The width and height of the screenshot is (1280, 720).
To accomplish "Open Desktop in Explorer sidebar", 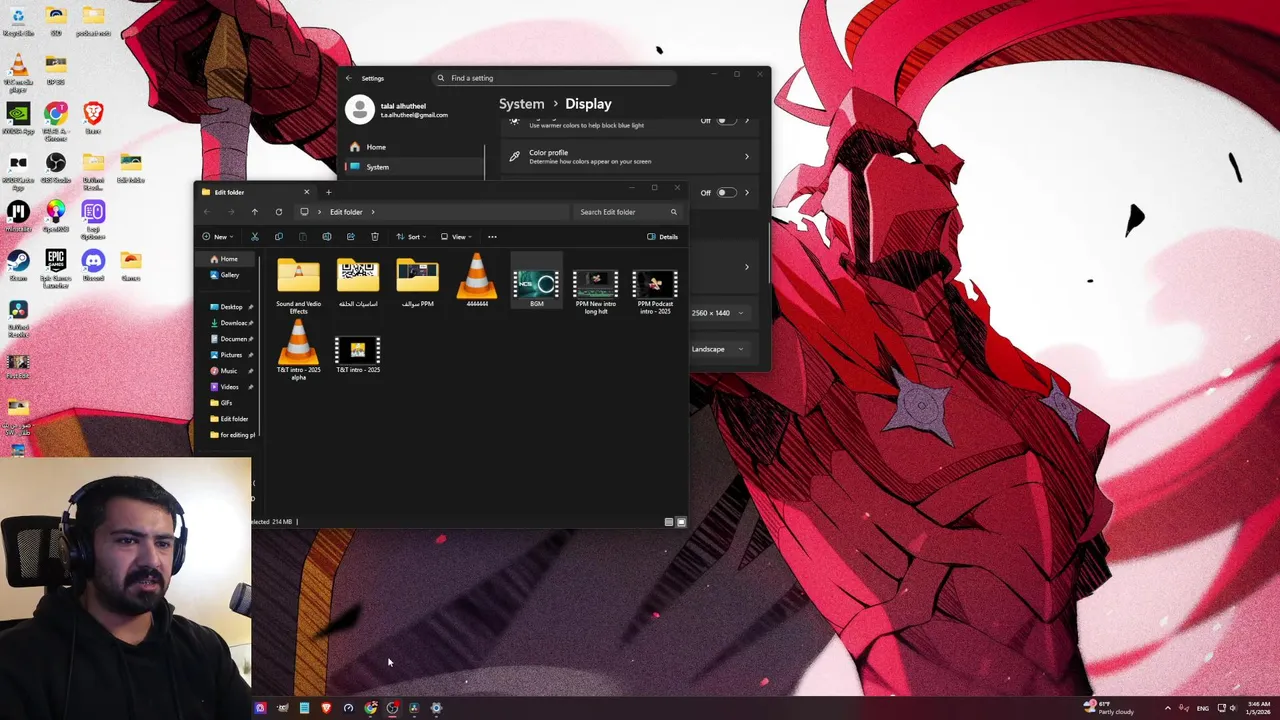I will (226, 307).
